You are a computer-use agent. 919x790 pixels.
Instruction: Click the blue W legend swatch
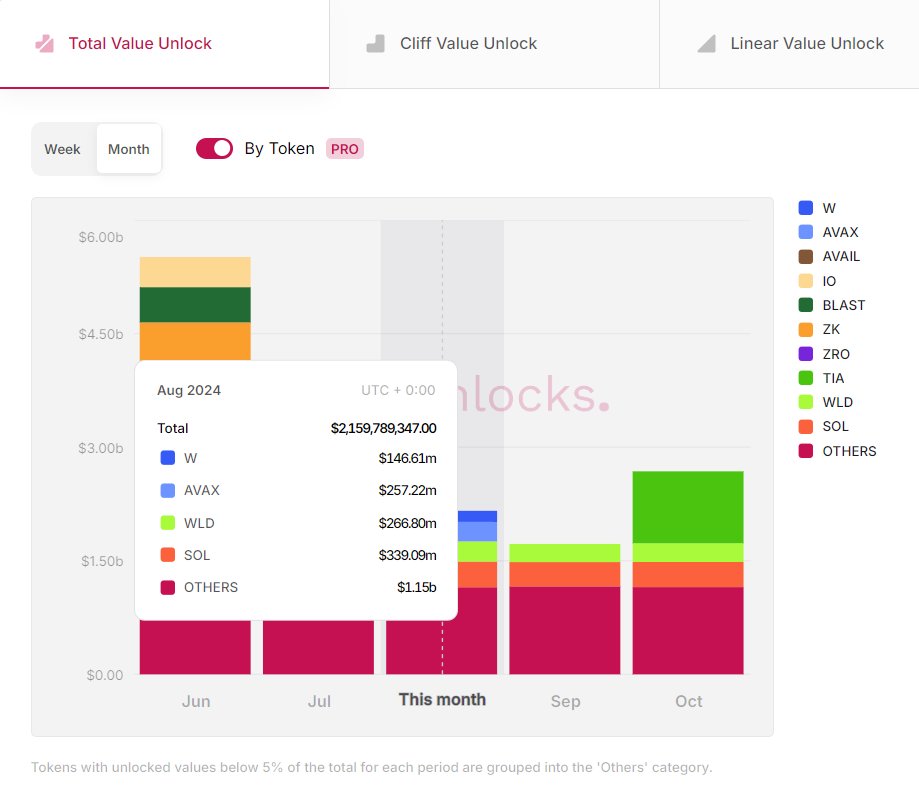(806, 208)
